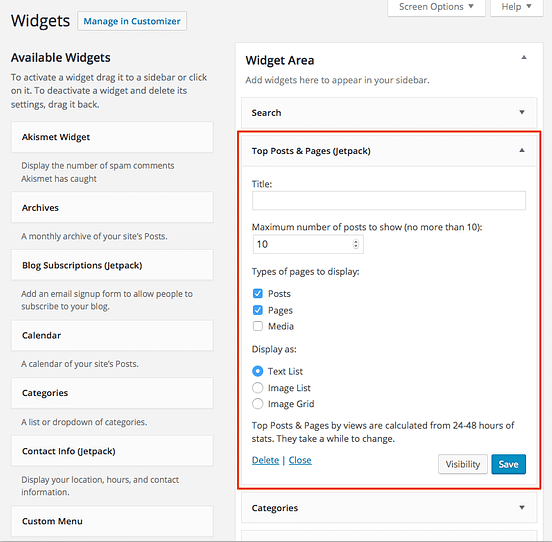Screen dimensions: 552x542
Task: Open widget Visibility settings
Action: 463,464
